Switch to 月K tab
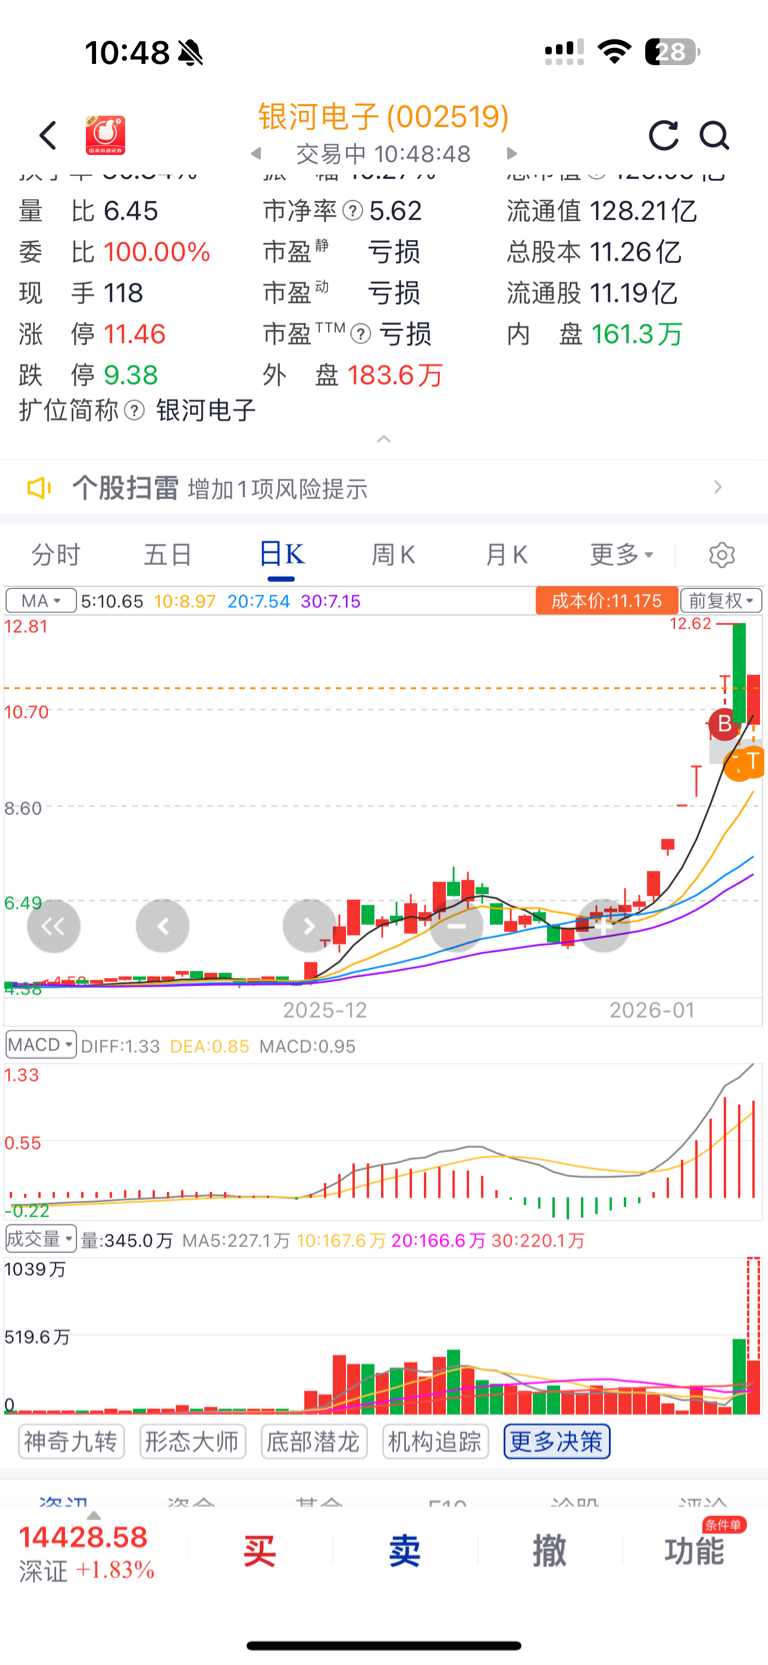Image resolution: width=768 pixels, height=1665 pixels. click(x=507, y=555)
